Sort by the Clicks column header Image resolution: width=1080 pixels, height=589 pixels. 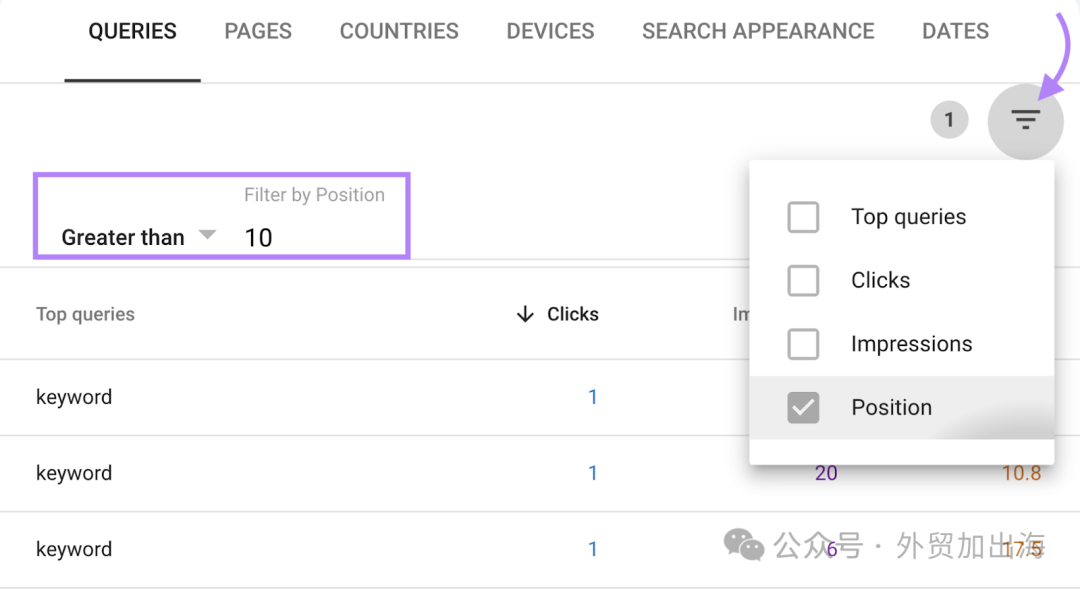tap(572, 314)
